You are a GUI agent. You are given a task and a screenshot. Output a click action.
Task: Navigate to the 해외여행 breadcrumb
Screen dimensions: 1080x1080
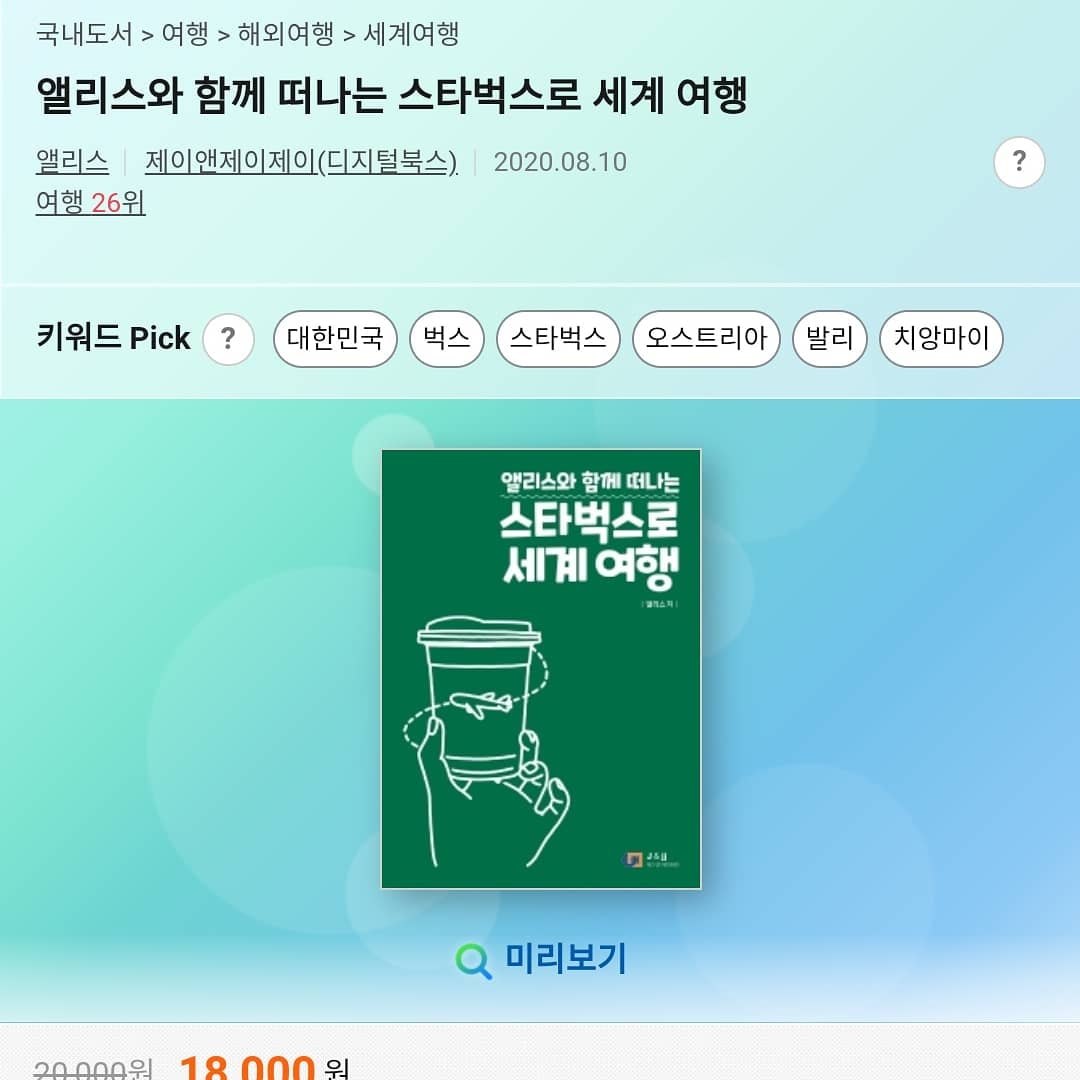285,33
